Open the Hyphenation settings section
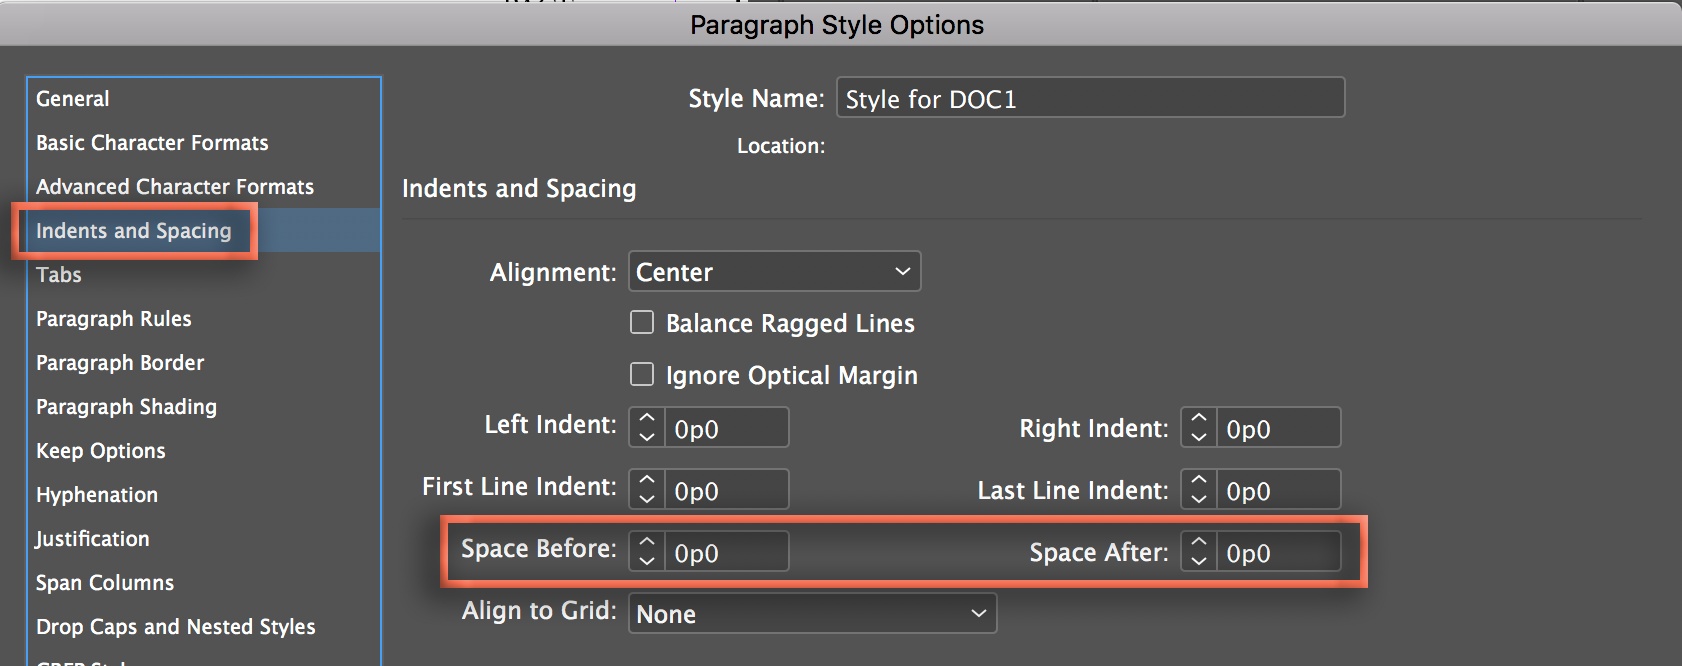 point(97,495)
